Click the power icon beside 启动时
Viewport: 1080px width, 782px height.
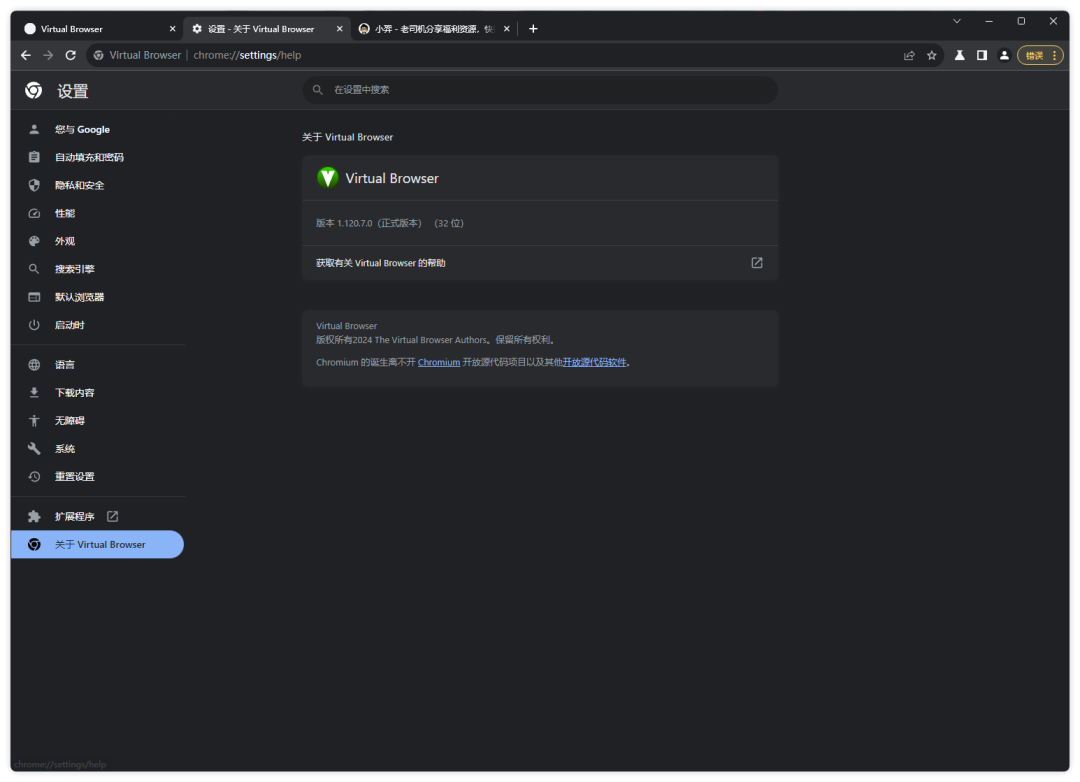coord(34,325)
